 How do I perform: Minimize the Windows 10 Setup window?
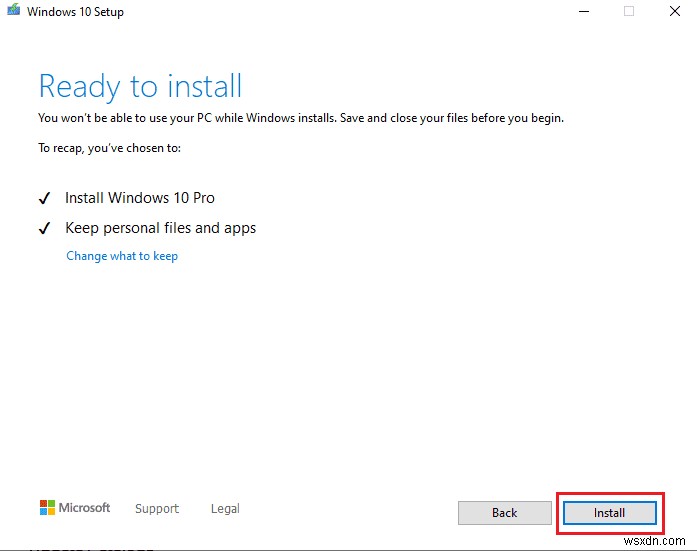pos(584,11)
